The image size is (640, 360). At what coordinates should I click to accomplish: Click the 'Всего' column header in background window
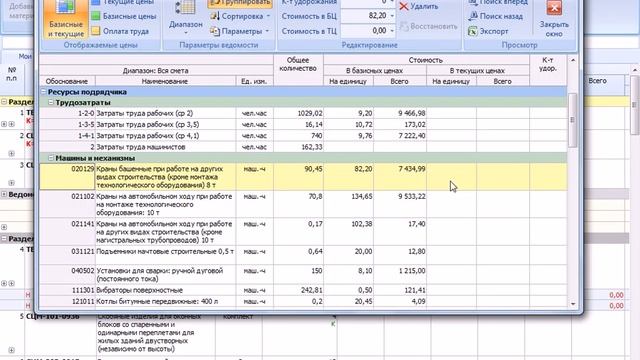[x=597, y=81]
